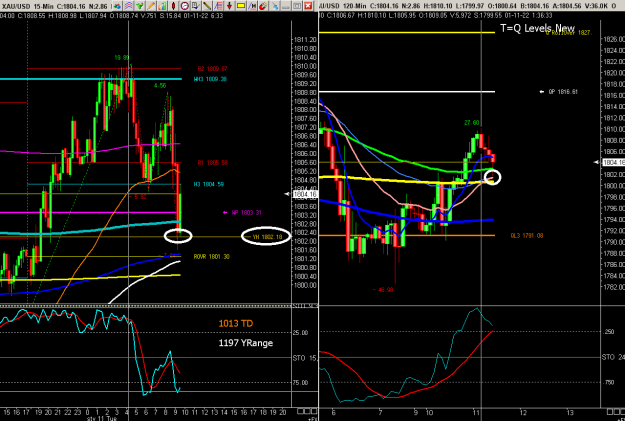Viewport: 625px width, 421px height.
Task: Select the red candlestick chart type icon
Action: click(x=173, y=6)
